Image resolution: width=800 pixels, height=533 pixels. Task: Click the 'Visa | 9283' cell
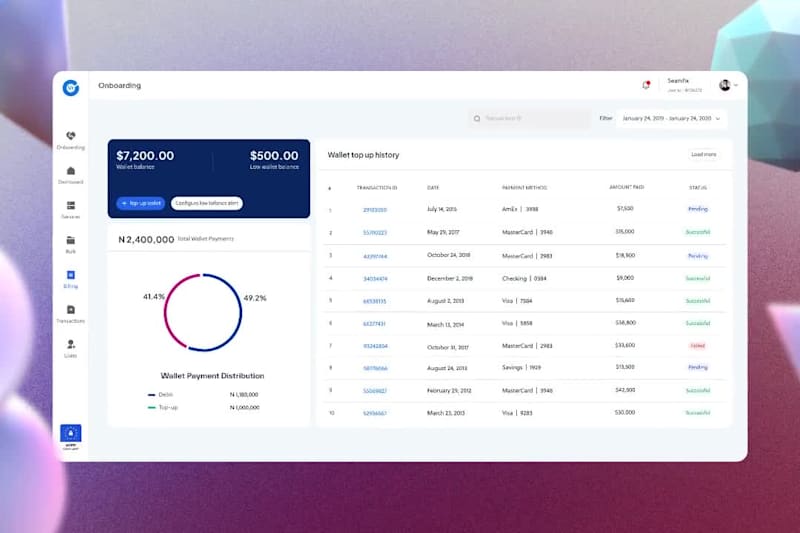(x=517, y=413)
